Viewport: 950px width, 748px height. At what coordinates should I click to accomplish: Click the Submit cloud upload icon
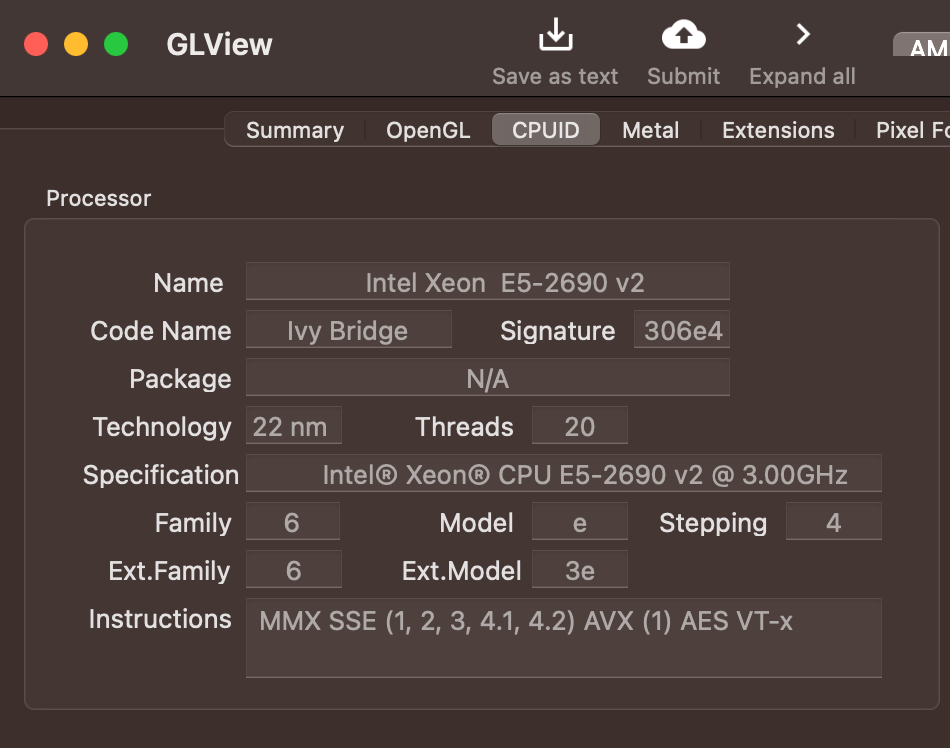[683, 34]
